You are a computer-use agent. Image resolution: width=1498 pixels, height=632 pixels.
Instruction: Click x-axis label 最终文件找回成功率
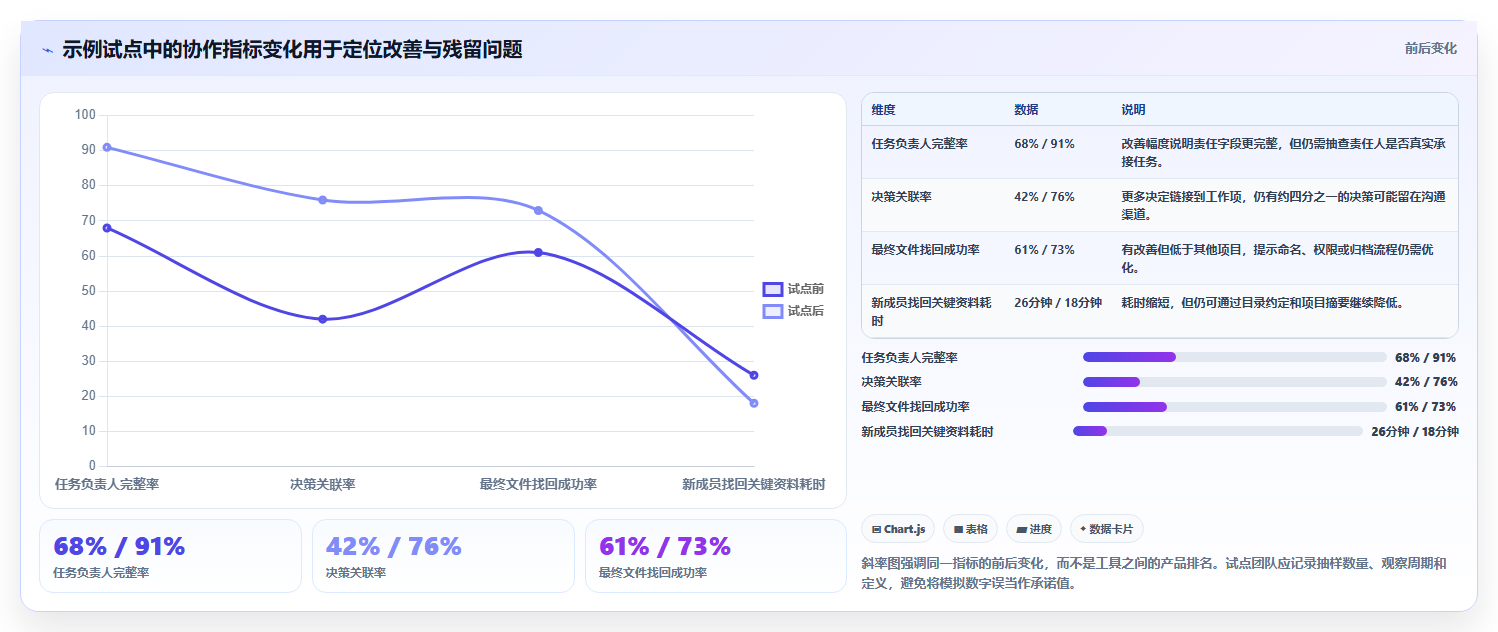pos(538,484)
